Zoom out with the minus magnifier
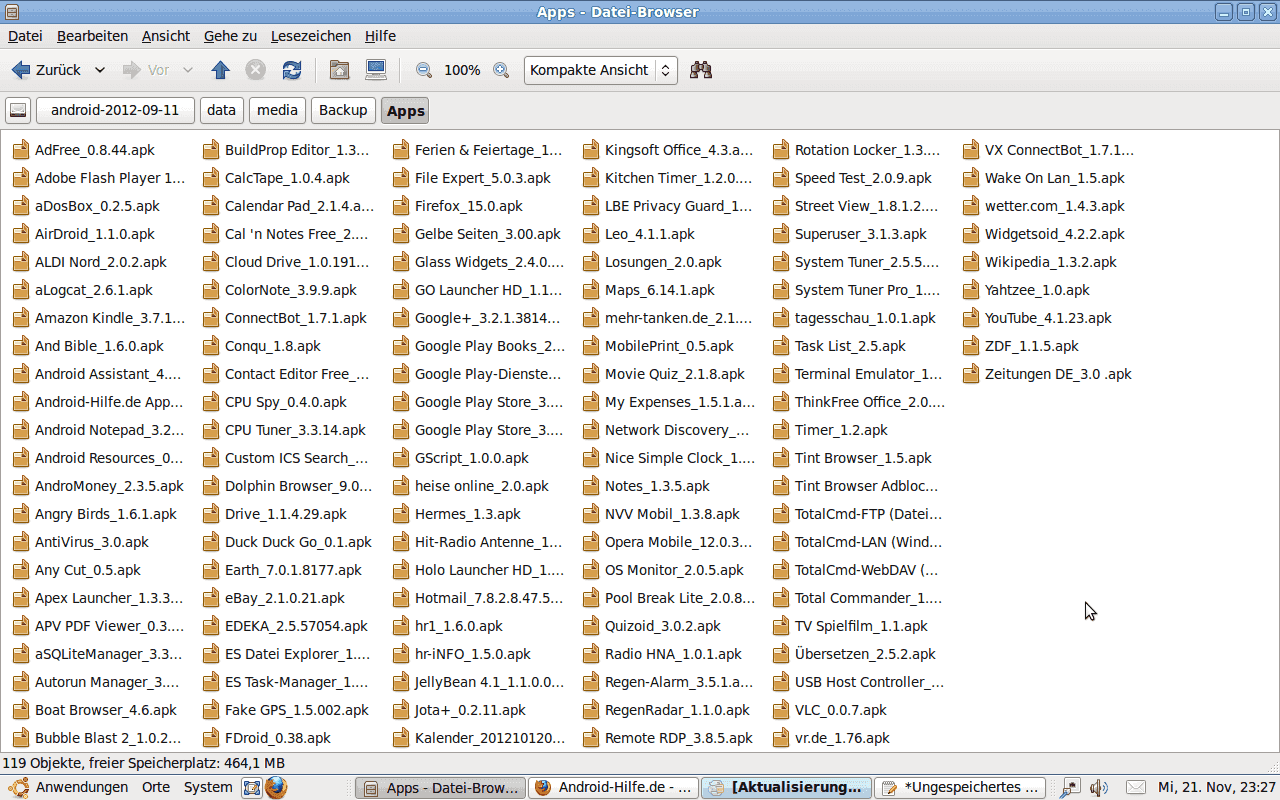1280x800 pixels. (424, 70)
